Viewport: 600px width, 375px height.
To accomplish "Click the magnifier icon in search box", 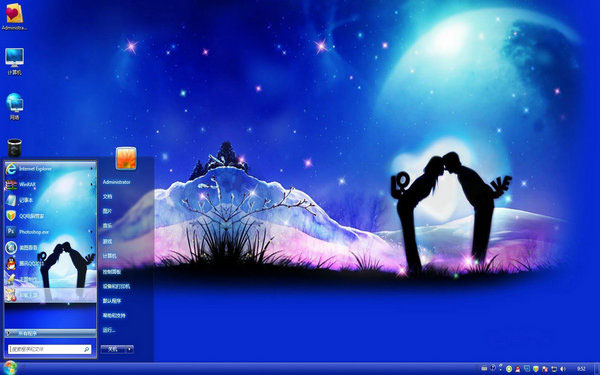I will click(86, 349).
